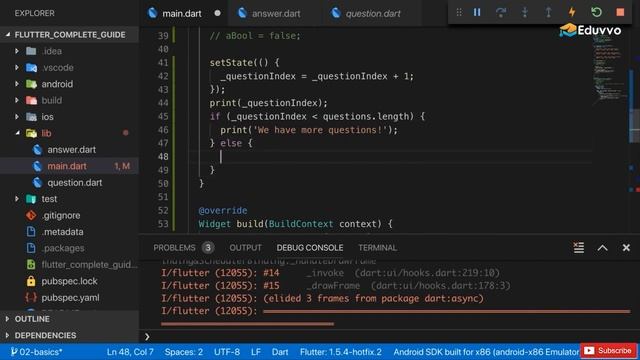This screenshot has height=360, width=640.
Task: Select the DEBUG CONSOLE tab
Action: (310, 248)
